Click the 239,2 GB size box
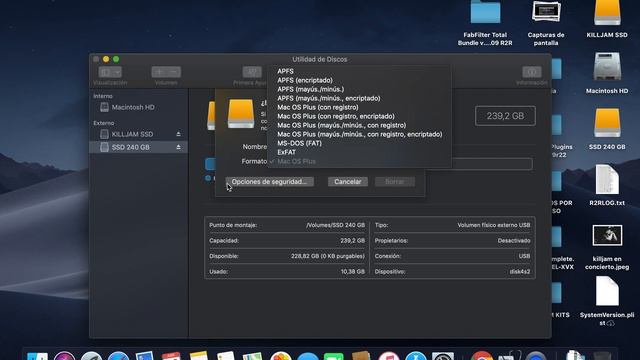The height and width of the screenshot is (360, 640). (505, 116)
